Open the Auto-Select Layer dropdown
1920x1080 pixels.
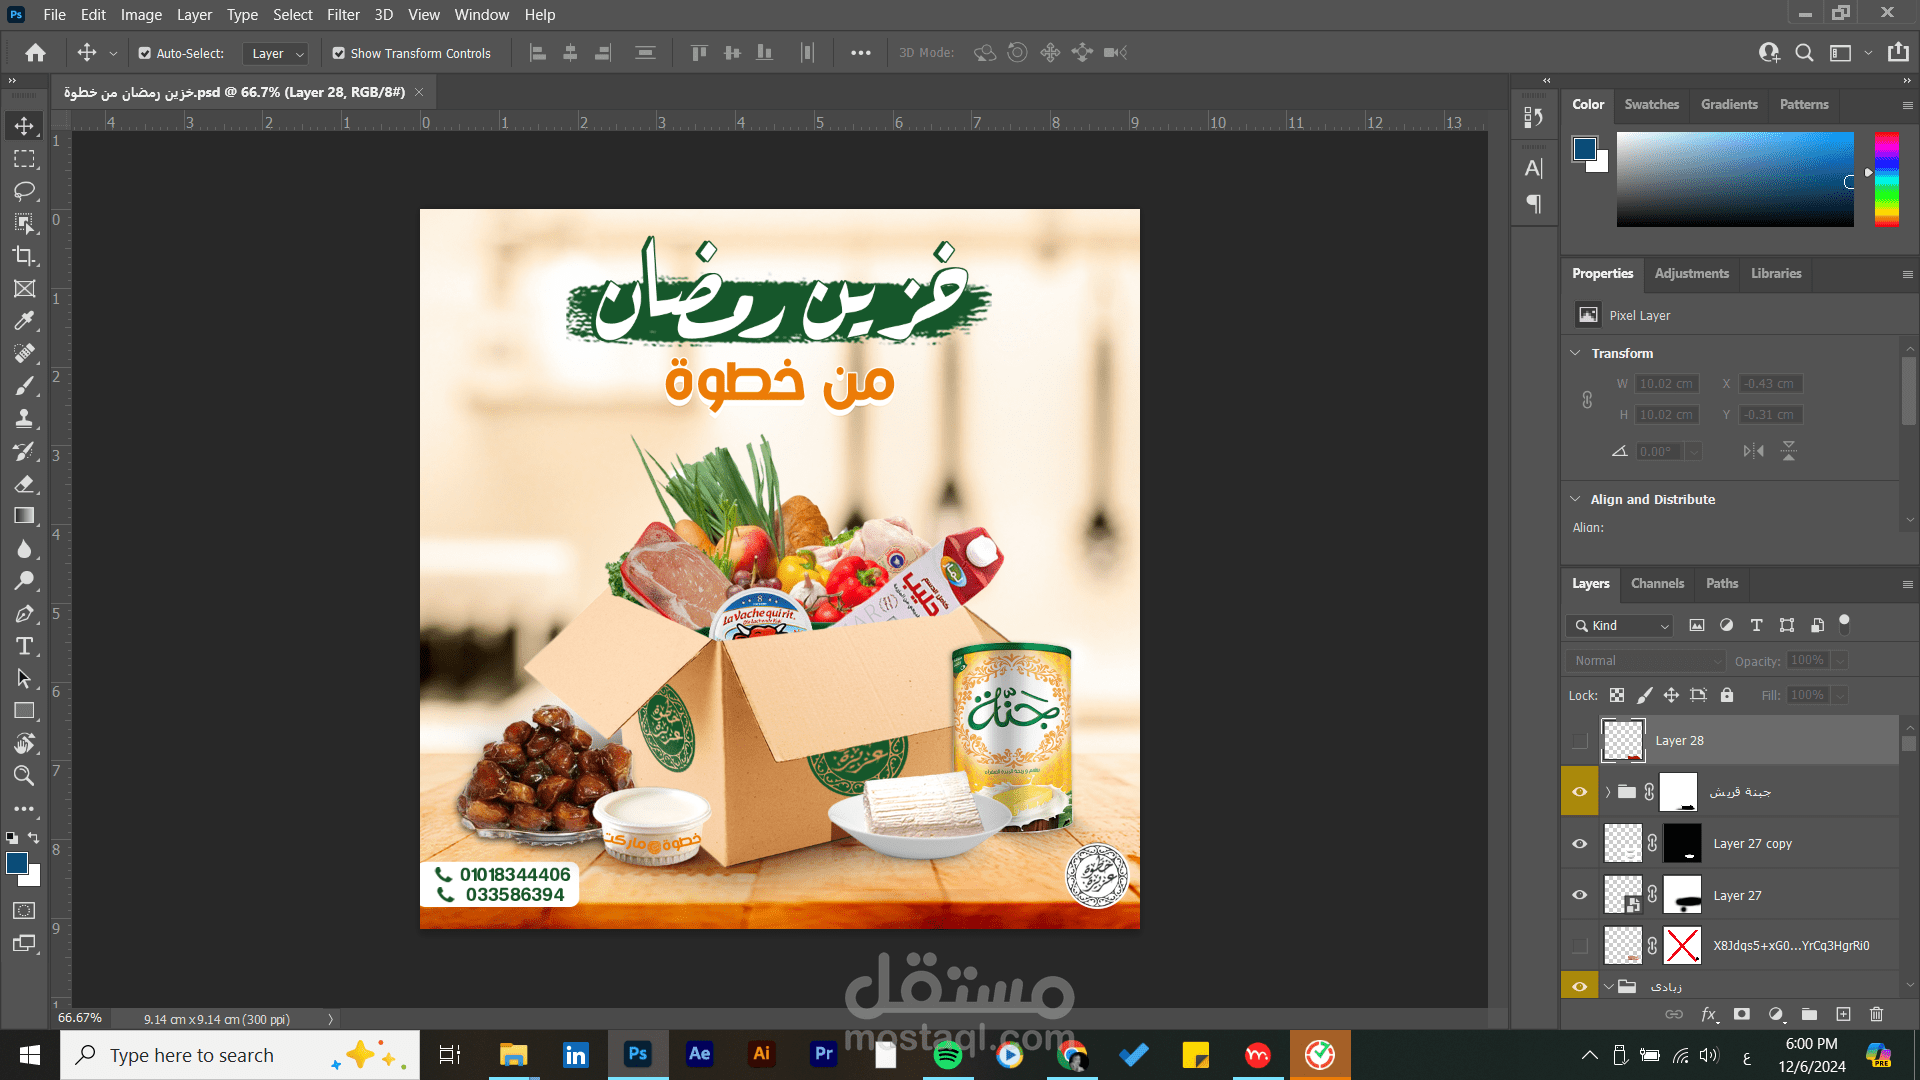(275, 53)
